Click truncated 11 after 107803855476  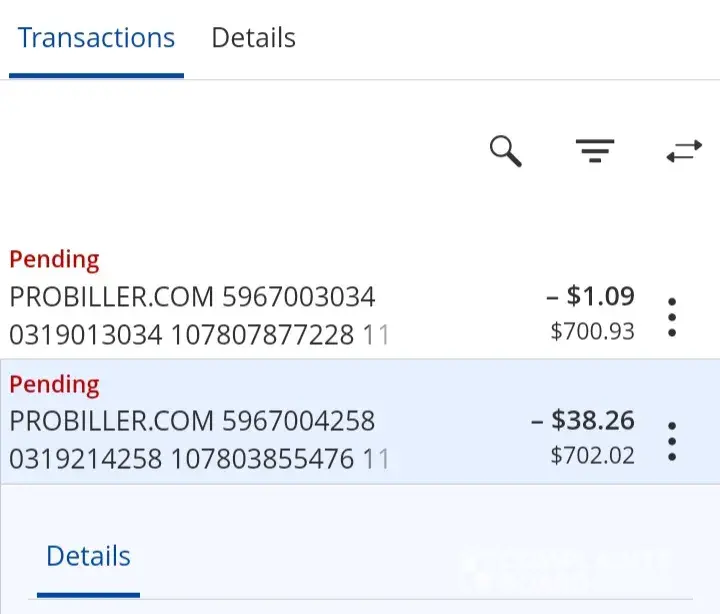(376, 459)
